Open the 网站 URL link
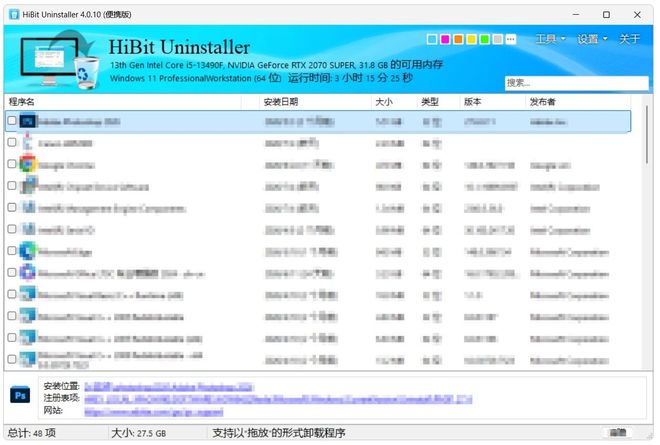The image size is (660, 445). (154, 412)
